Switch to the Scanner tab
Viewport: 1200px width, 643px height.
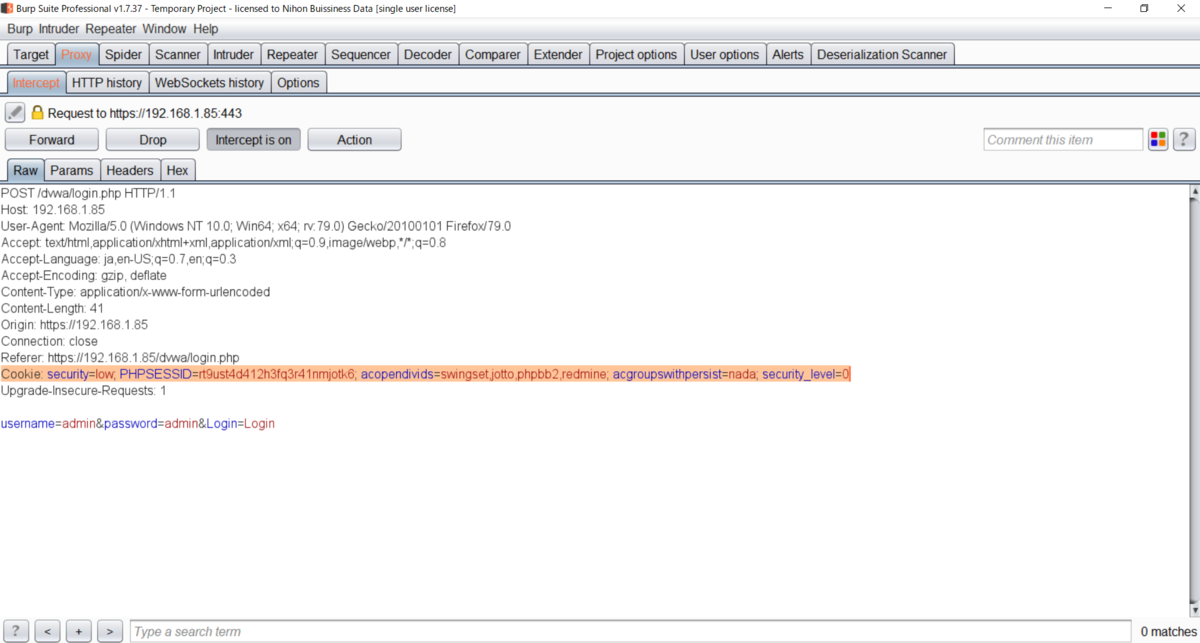click(x=178, y=54)
